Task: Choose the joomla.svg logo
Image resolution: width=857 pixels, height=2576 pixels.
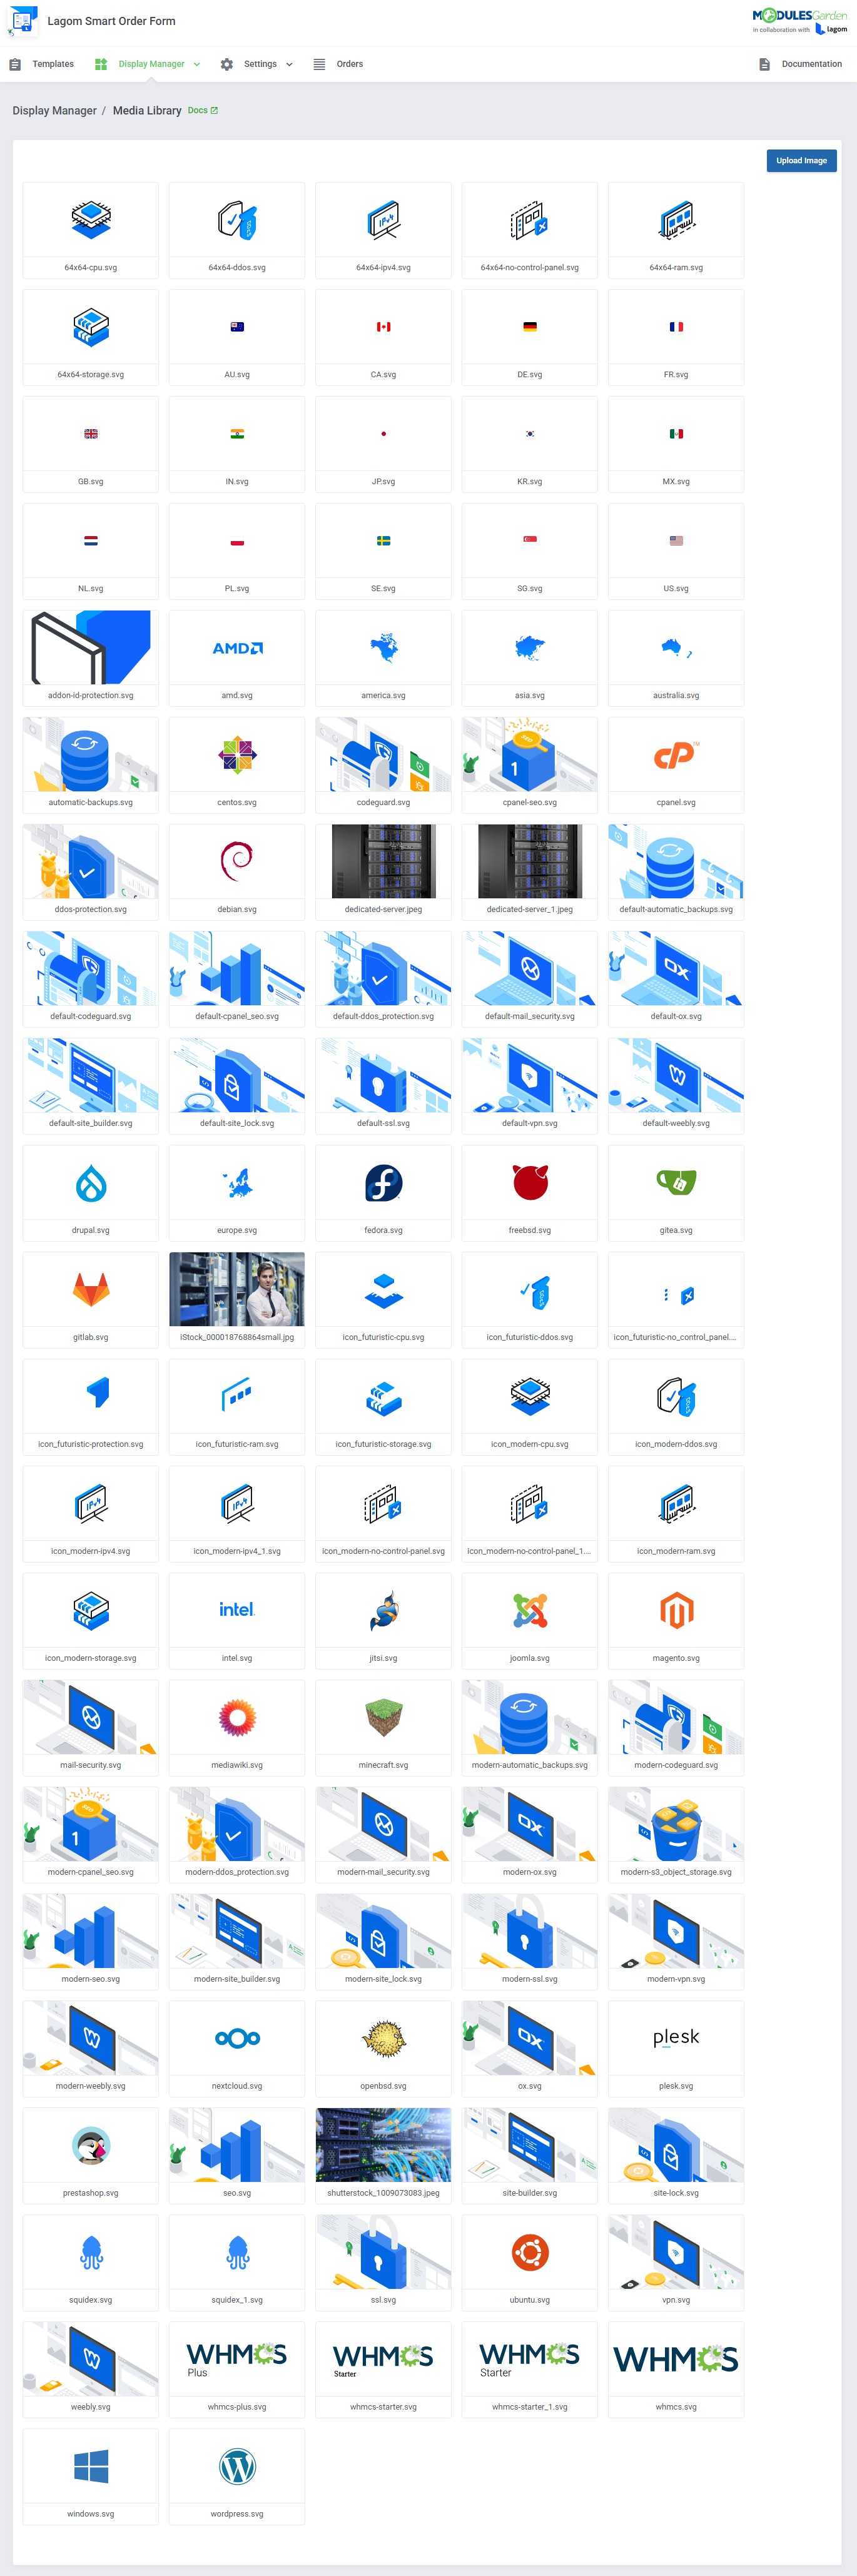Action: (530, 1611)
